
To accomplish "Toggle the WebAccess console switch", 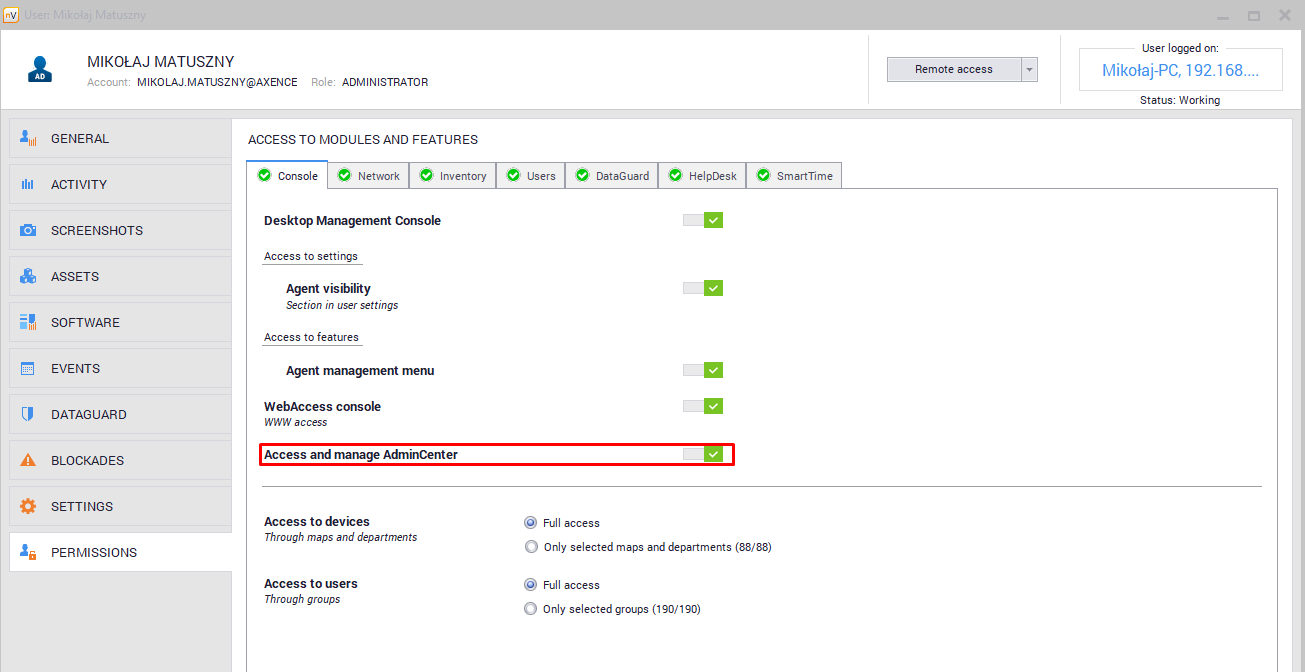I will click(x=703, y=406).
